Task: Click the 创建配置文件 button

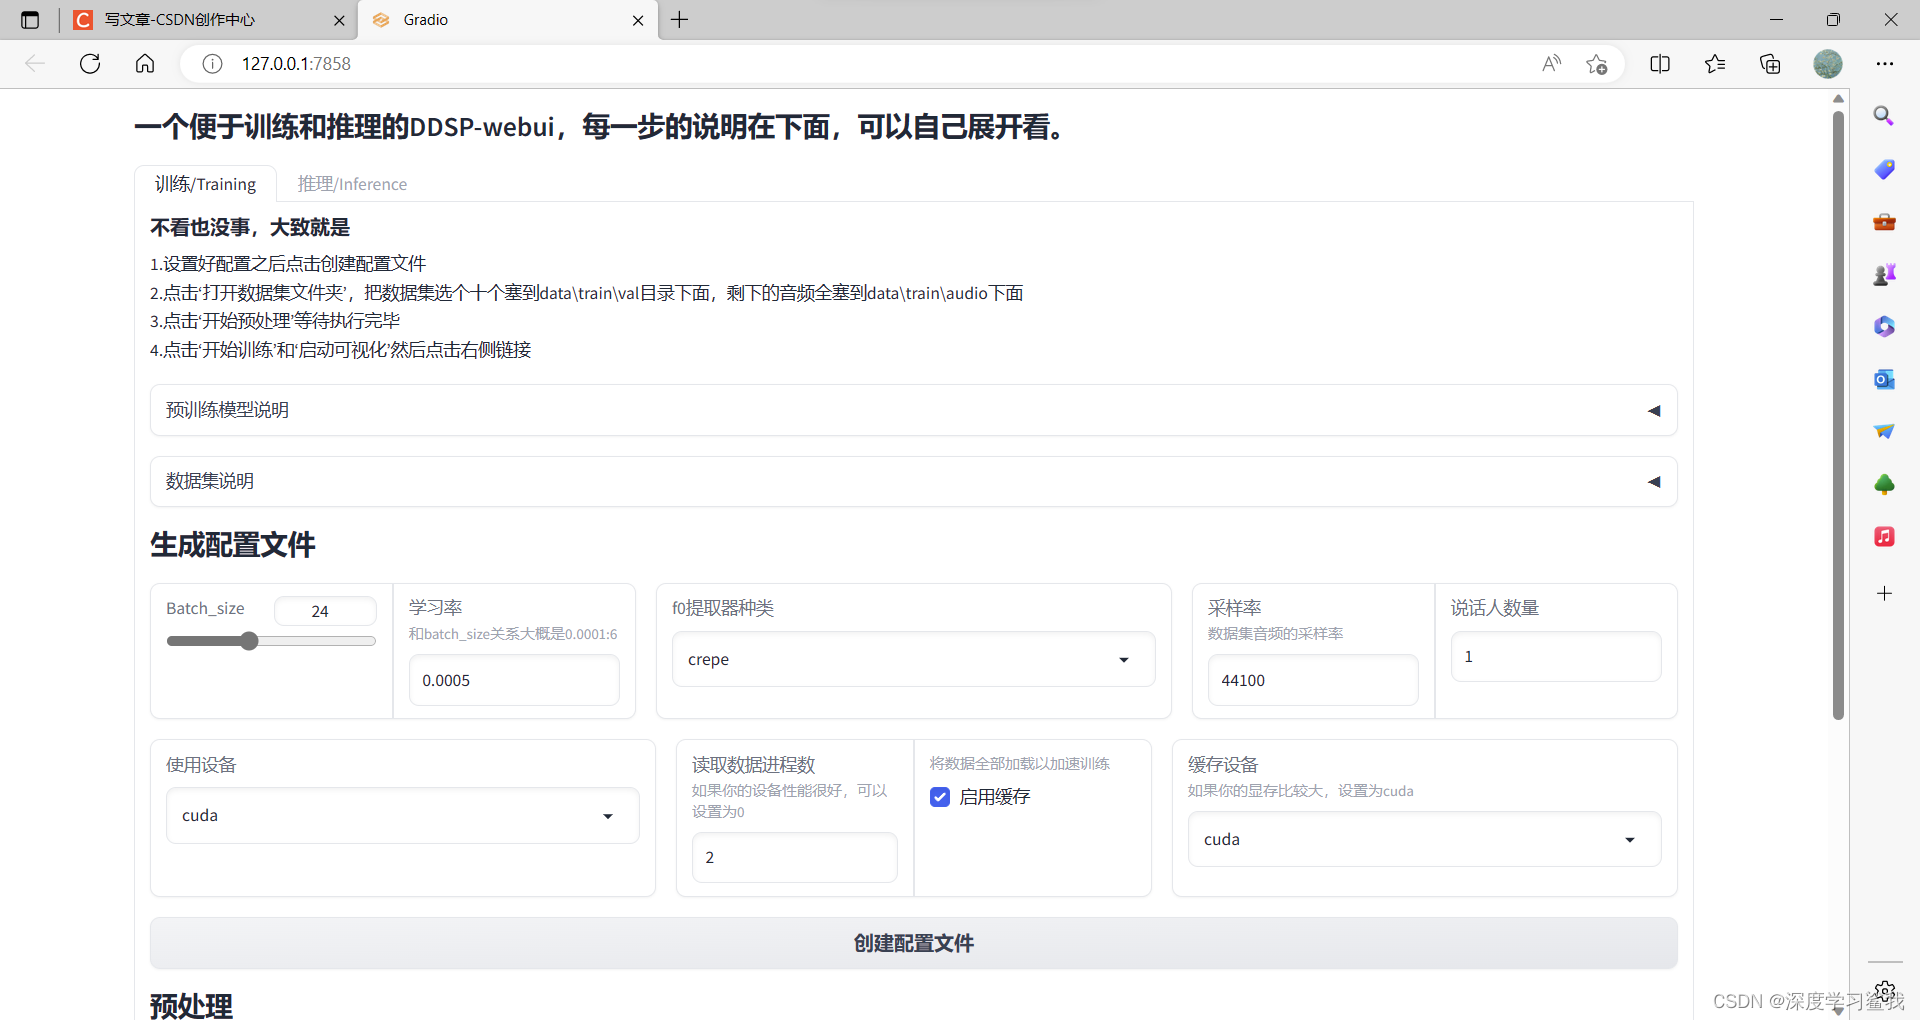Action: [912, 943]
